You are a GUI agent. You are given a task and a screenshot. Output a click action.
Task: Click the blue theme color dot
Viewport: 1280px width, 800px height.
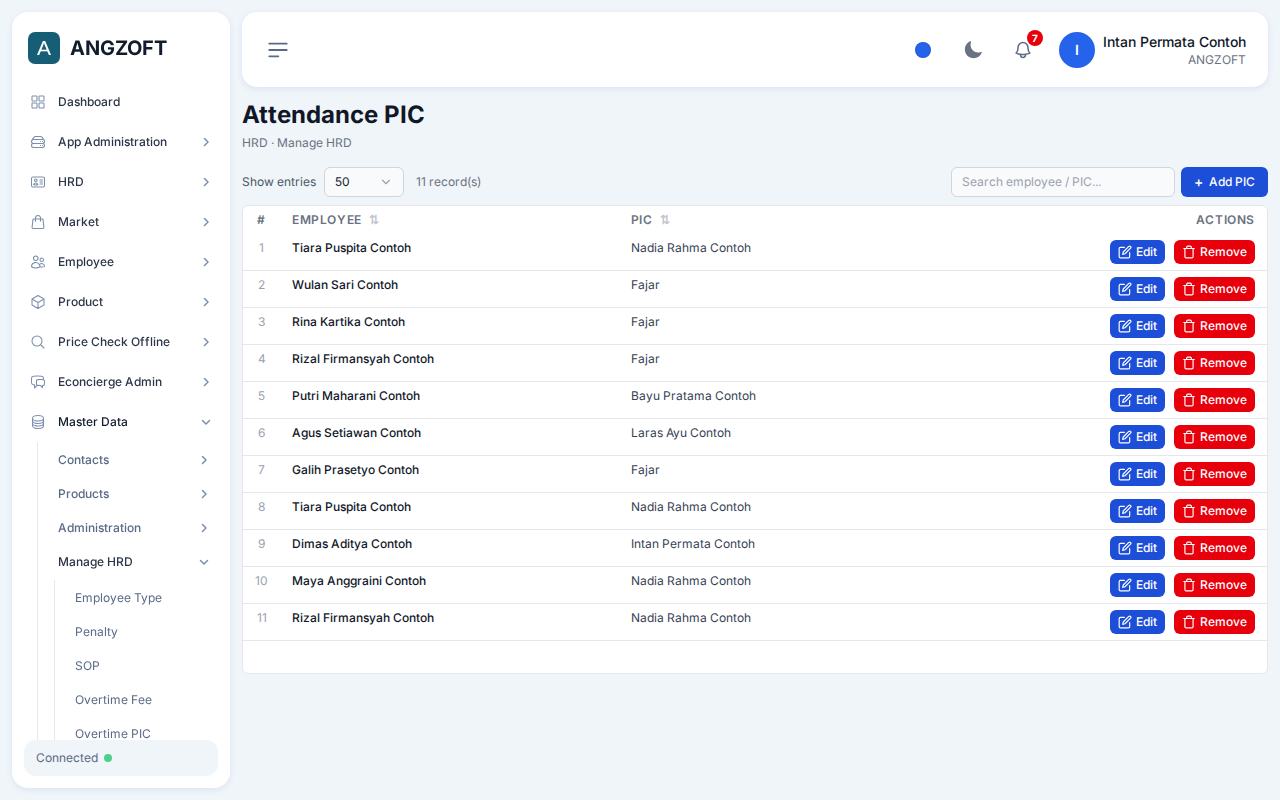tap(923, 50)
